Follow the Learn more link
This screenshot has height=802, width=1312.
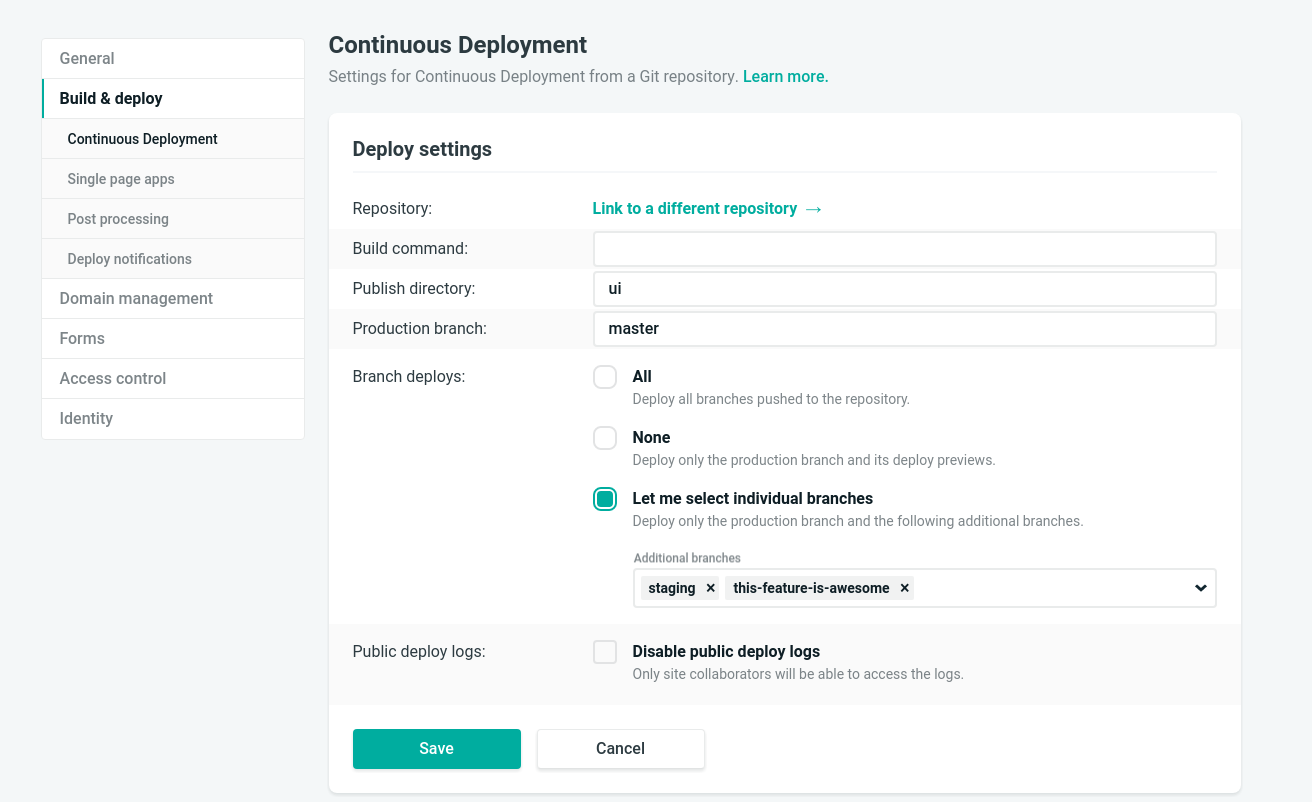pos(785,76)
